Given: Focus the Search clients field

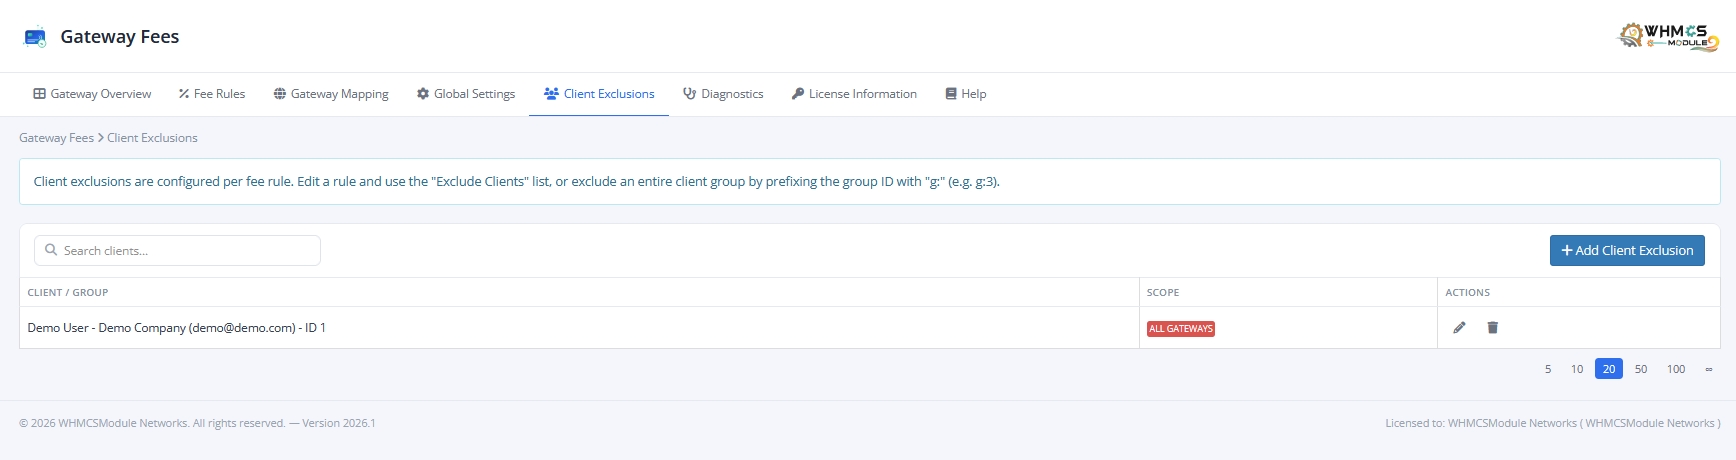Looking at the screenshot, I should [x=177, y=251].
